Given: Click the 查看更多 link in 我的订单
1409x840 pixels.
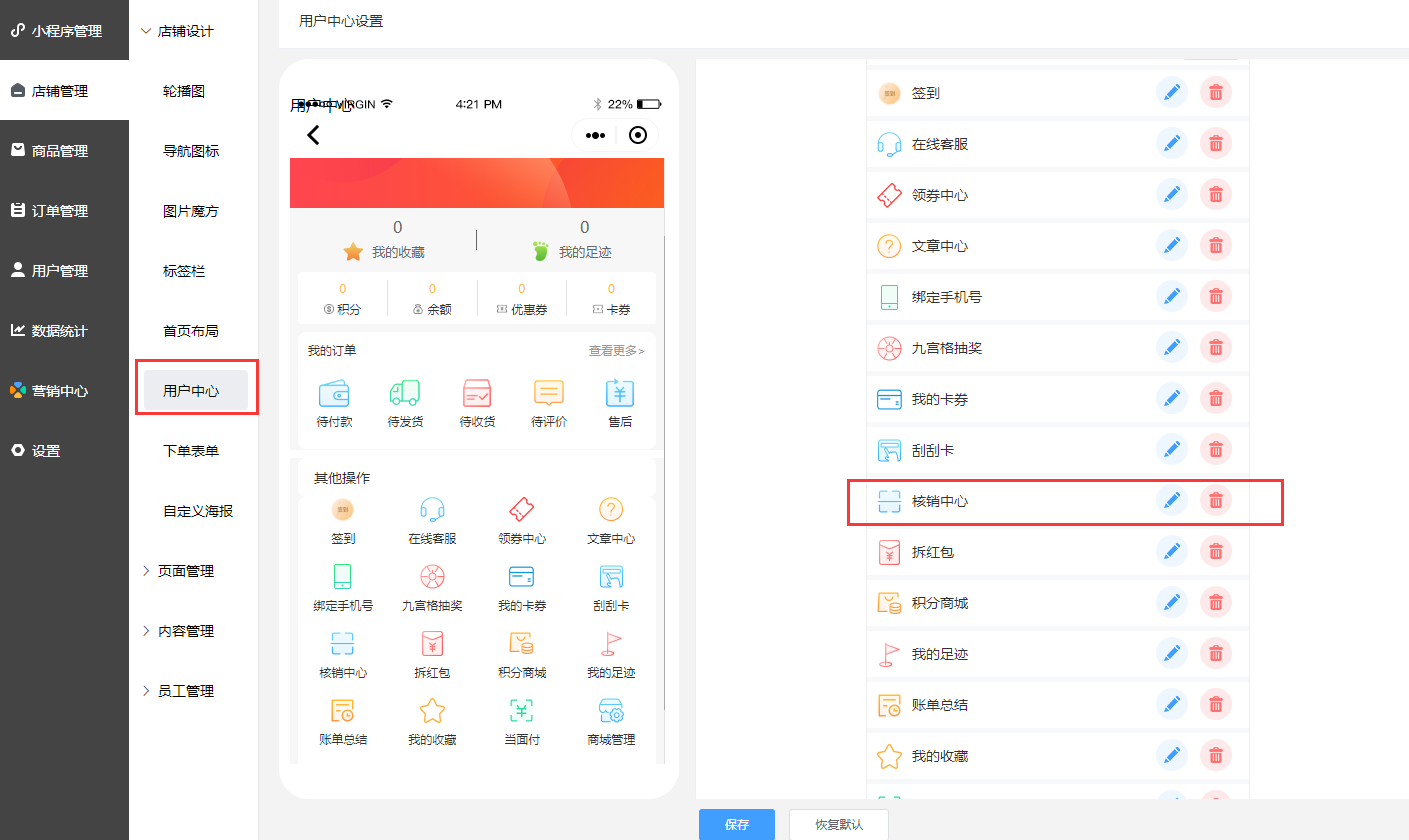Looking at the screenshot, I should pos(616,351).
